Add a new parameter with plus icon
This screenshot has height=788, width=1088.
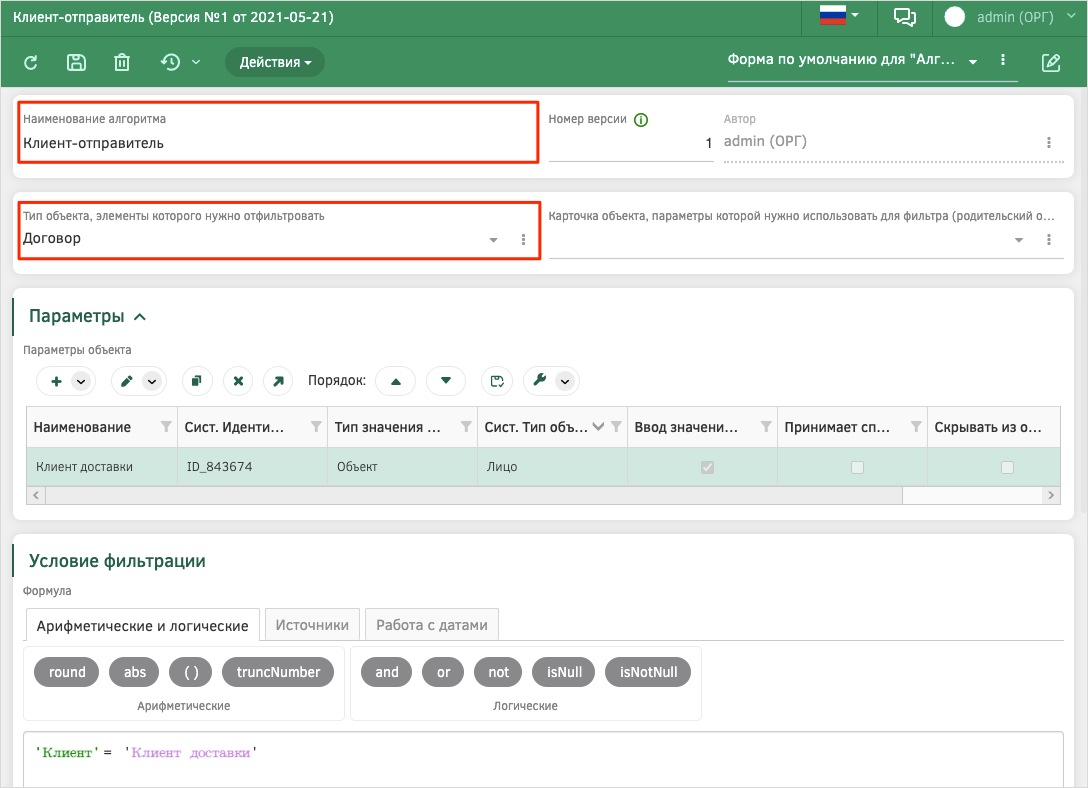click(56, 381)
